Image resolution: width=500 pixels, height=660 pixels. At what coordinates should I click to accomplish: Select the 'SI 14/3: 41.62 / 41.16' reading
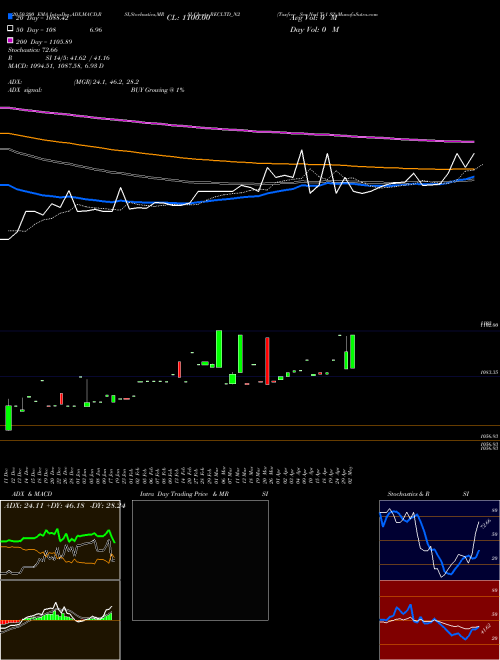pos(77,58)
